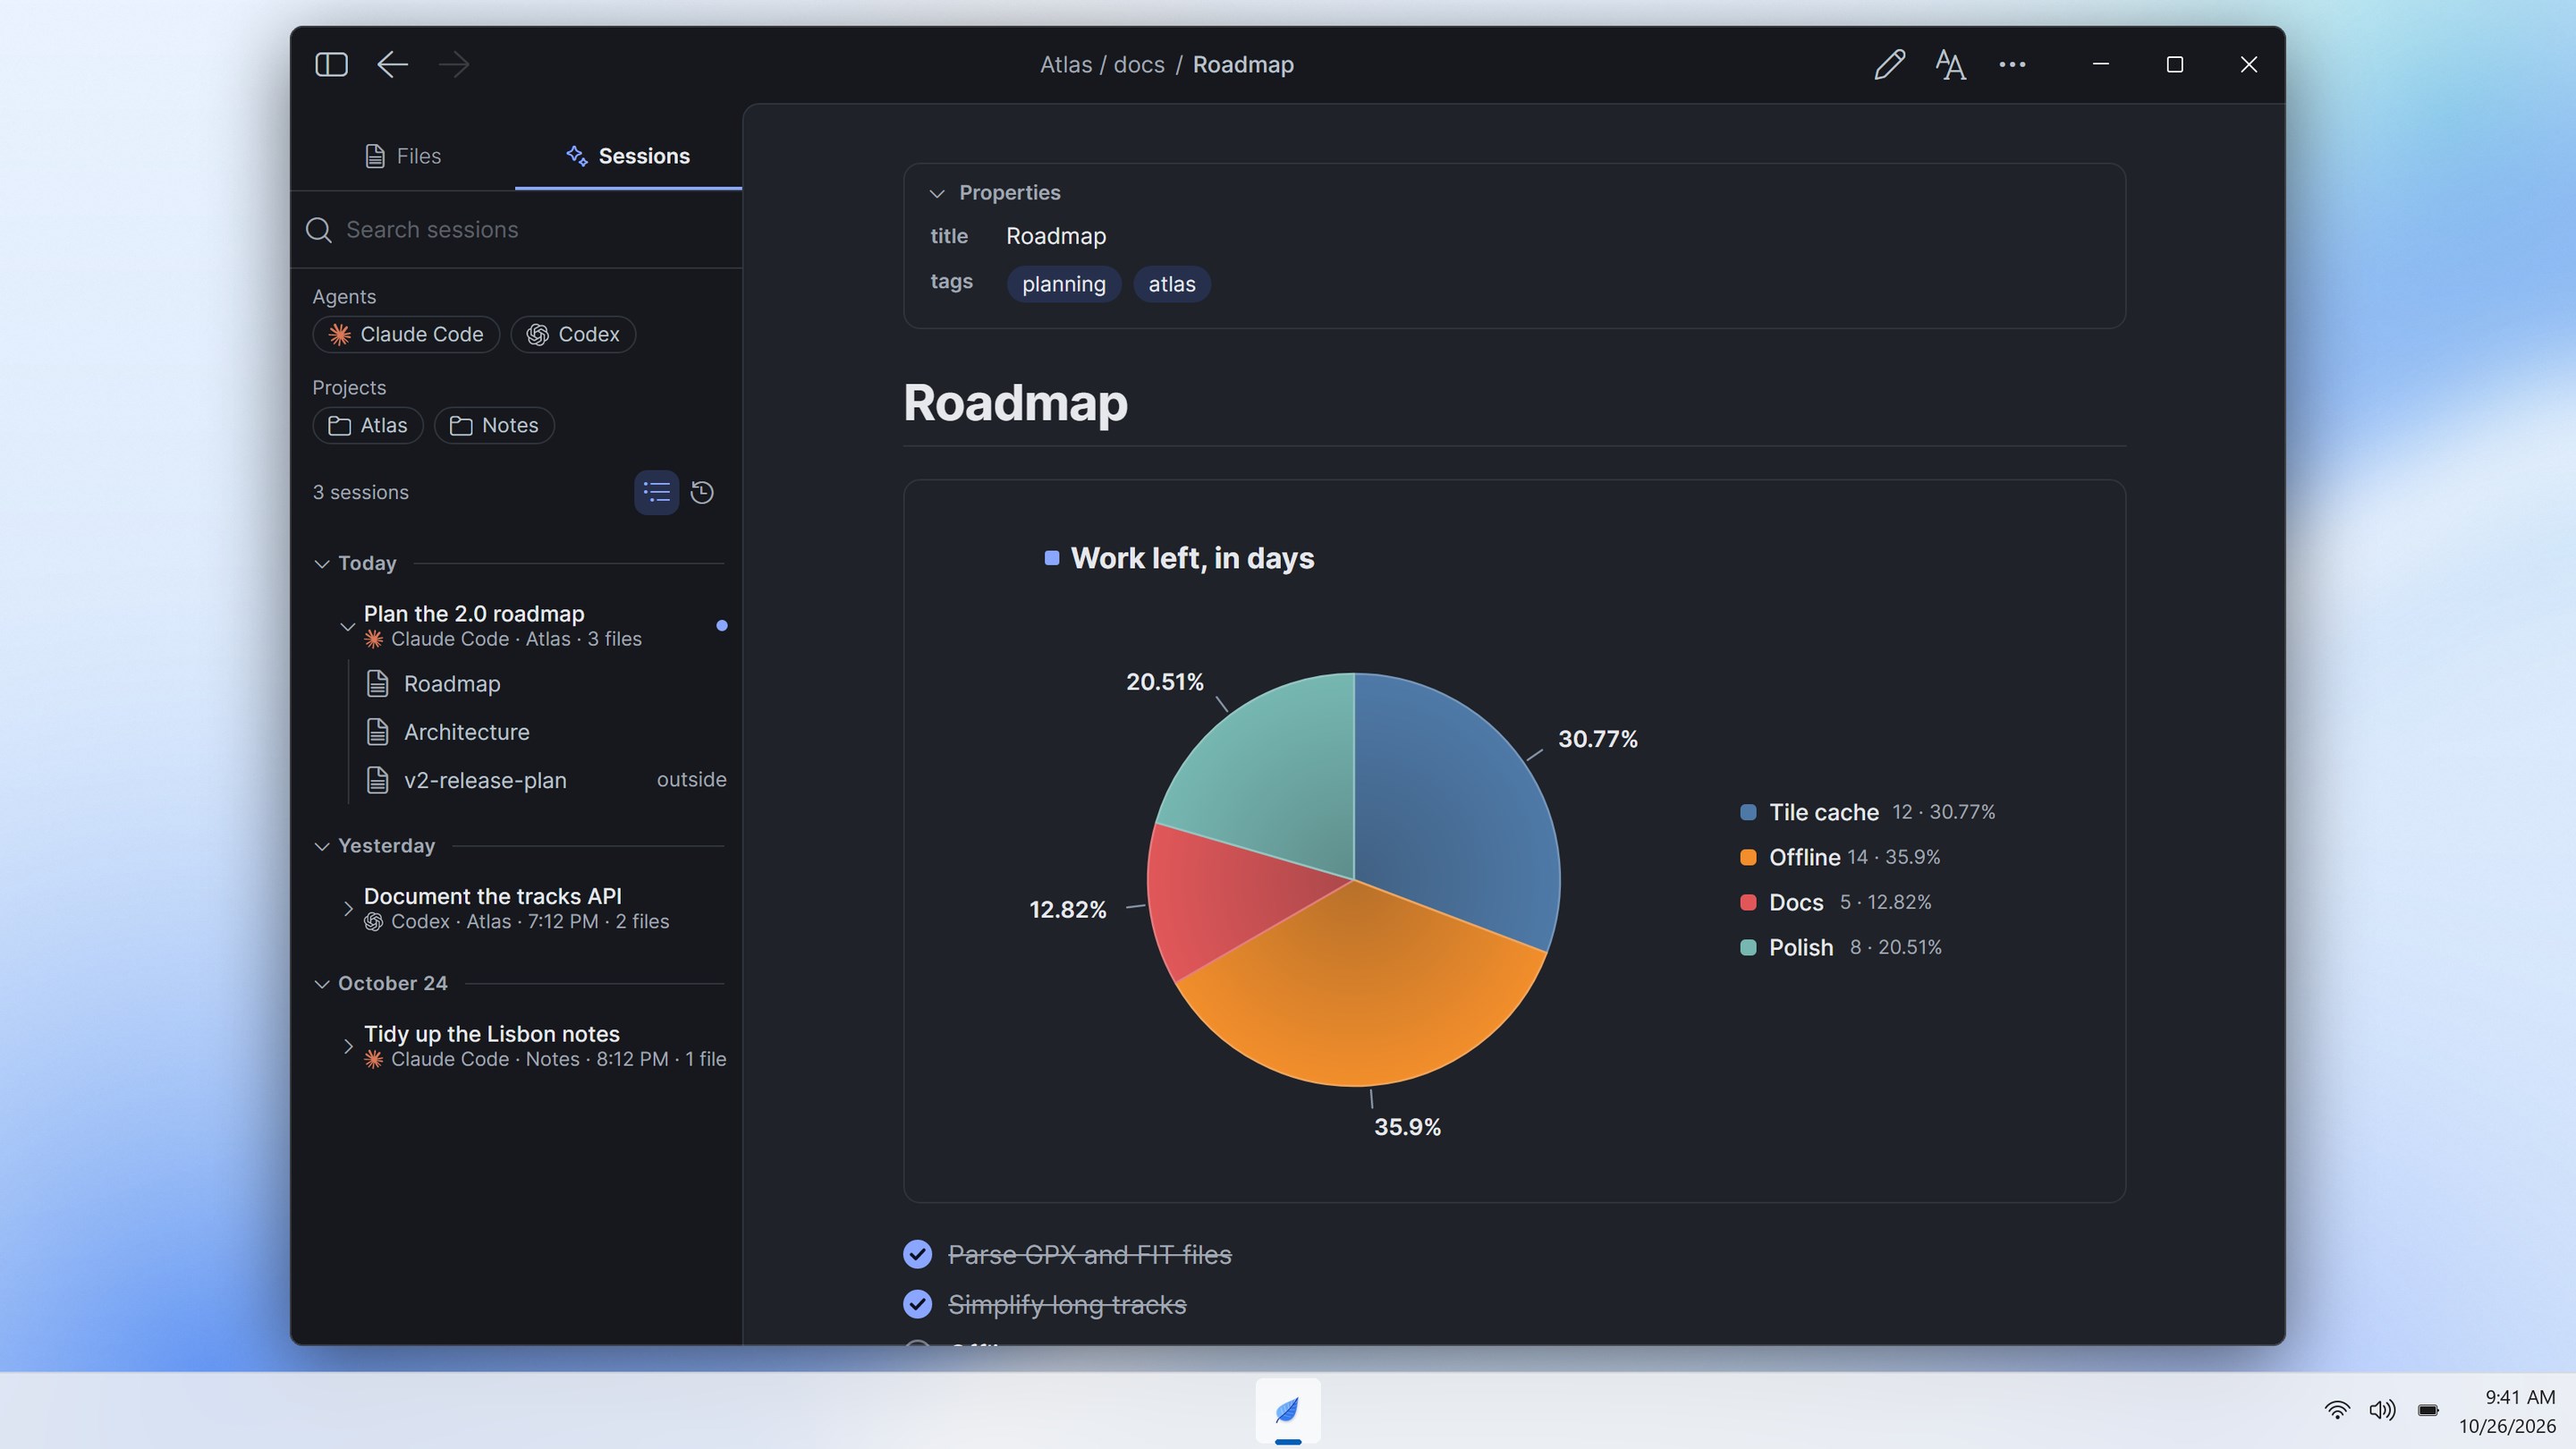Open volume control in system tray
Image resolution: width=2576 pixels, height=1449 pixels.
pyautogui.click(x=2382, y=1410)
